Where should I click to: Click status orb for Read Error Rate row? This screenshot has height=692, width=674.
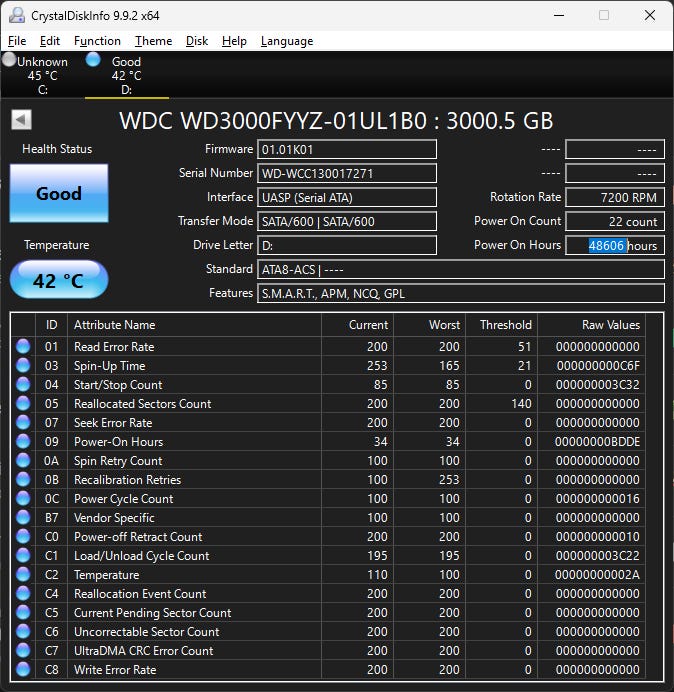(23, 346)
